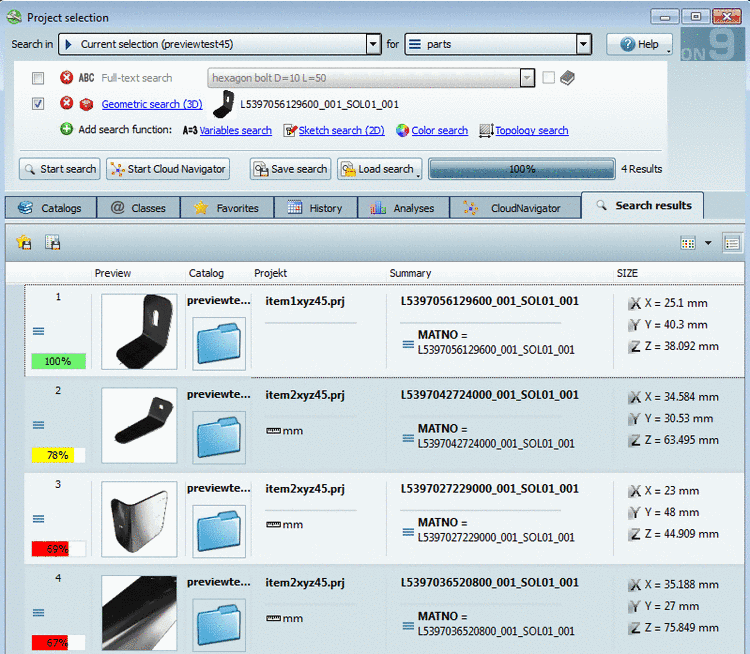Click the X dimension icon of 25.1 mm
Viewport: 750px width, 654px height.
pyautogui.click(x=634, y=303)
